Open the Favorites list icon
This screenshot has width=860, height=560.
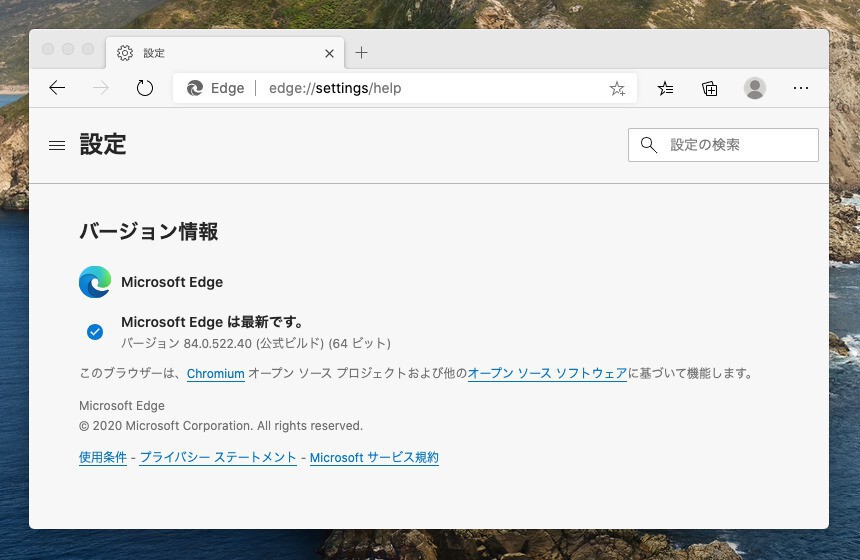pos(666,88)
